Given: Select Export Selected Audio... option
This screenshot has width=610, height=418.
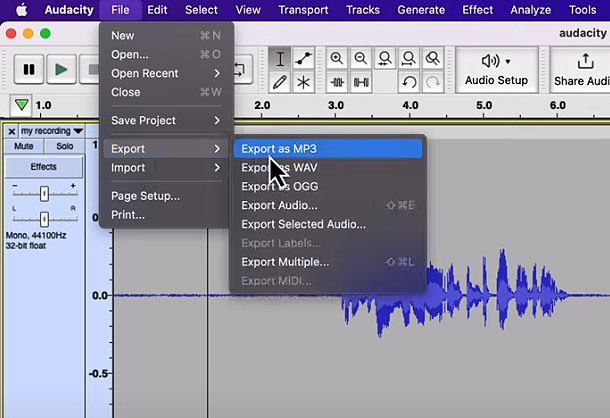Looking at the screenshot, I should (x=328, y=224).
